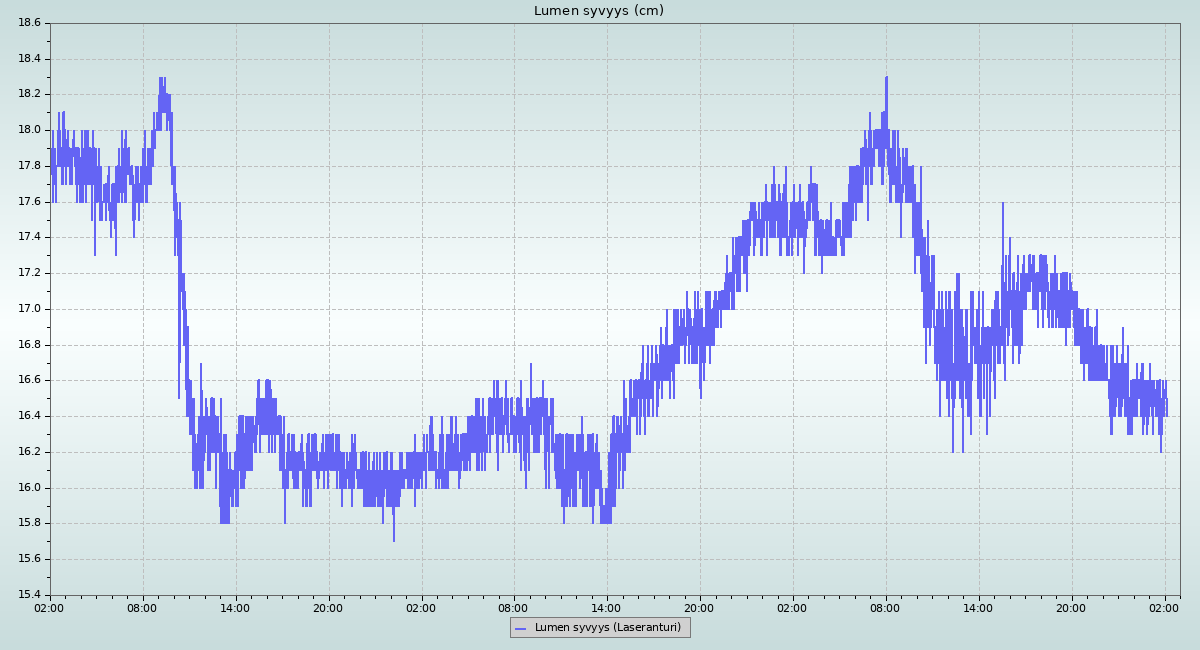This screenshot has height=650, width=1200.
Task: Click the 17.6 y-axis tick label
Action: point(30,201)
